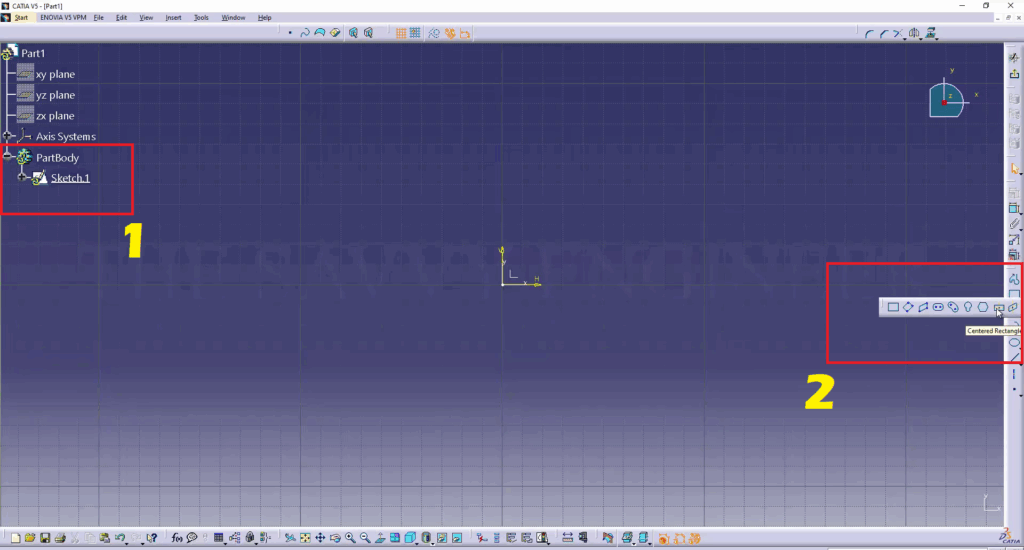The image size is (1024, 550).
Task: Select the Hexagon profile tool
Action: 983,307
